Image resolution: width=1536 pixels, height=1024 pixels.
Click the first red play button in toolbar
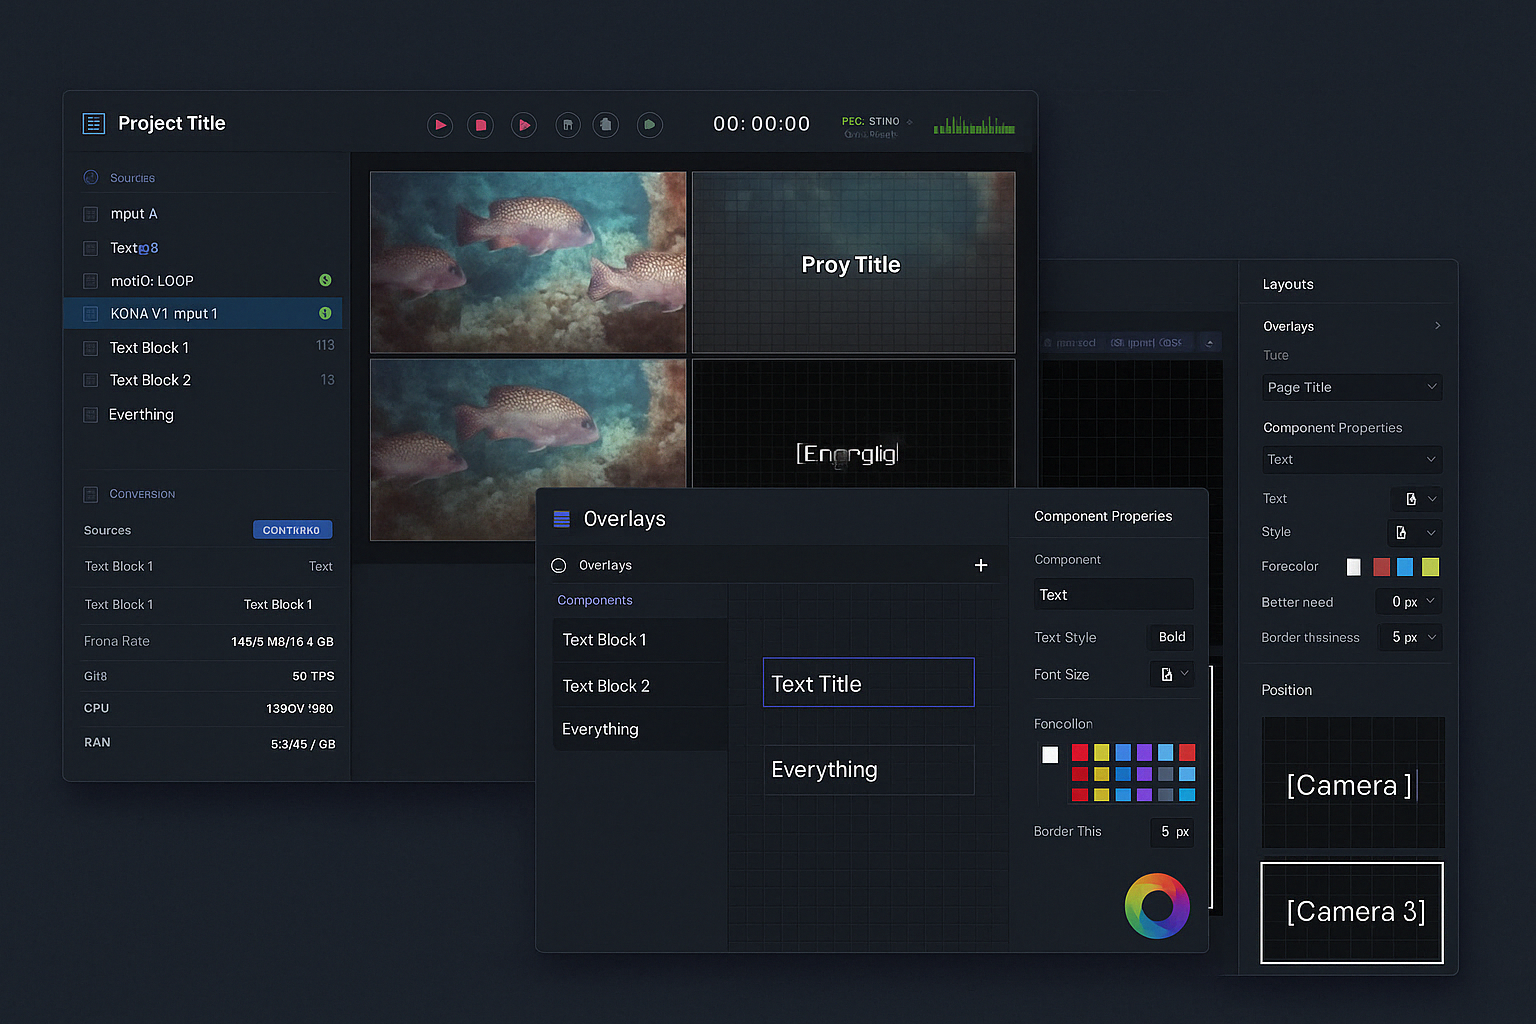440,125
